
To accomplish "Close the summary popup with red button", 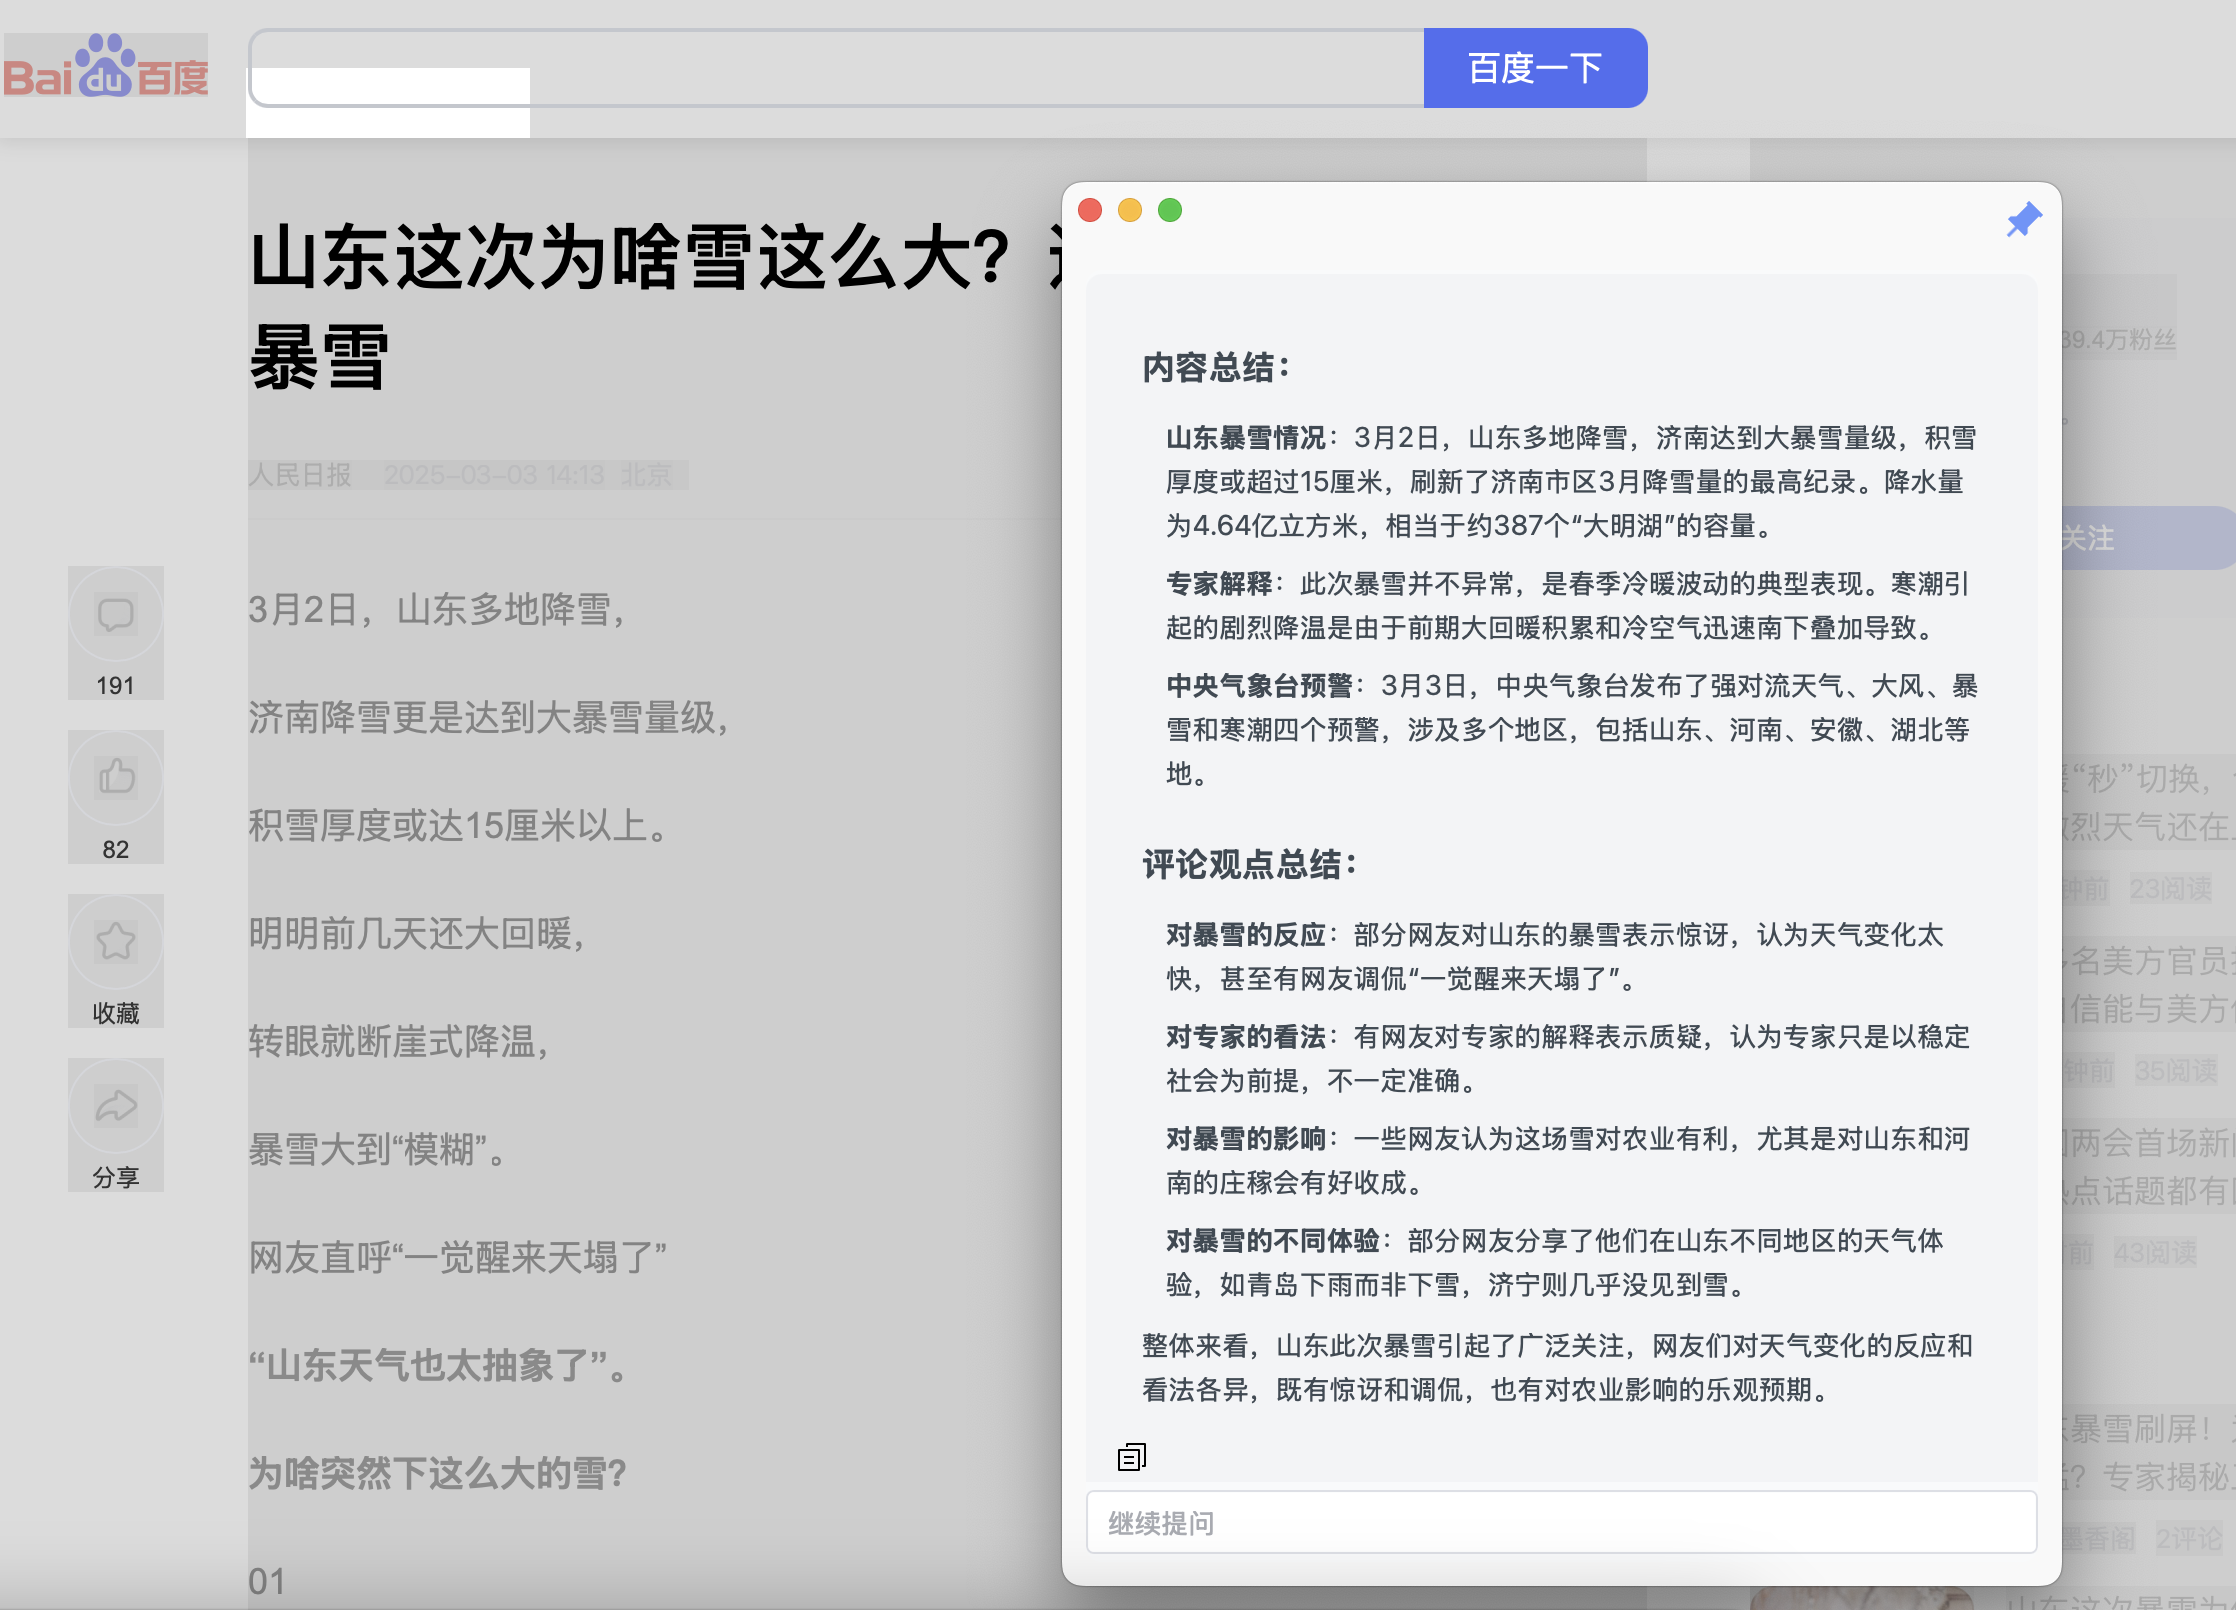I will pos(1090,210).
